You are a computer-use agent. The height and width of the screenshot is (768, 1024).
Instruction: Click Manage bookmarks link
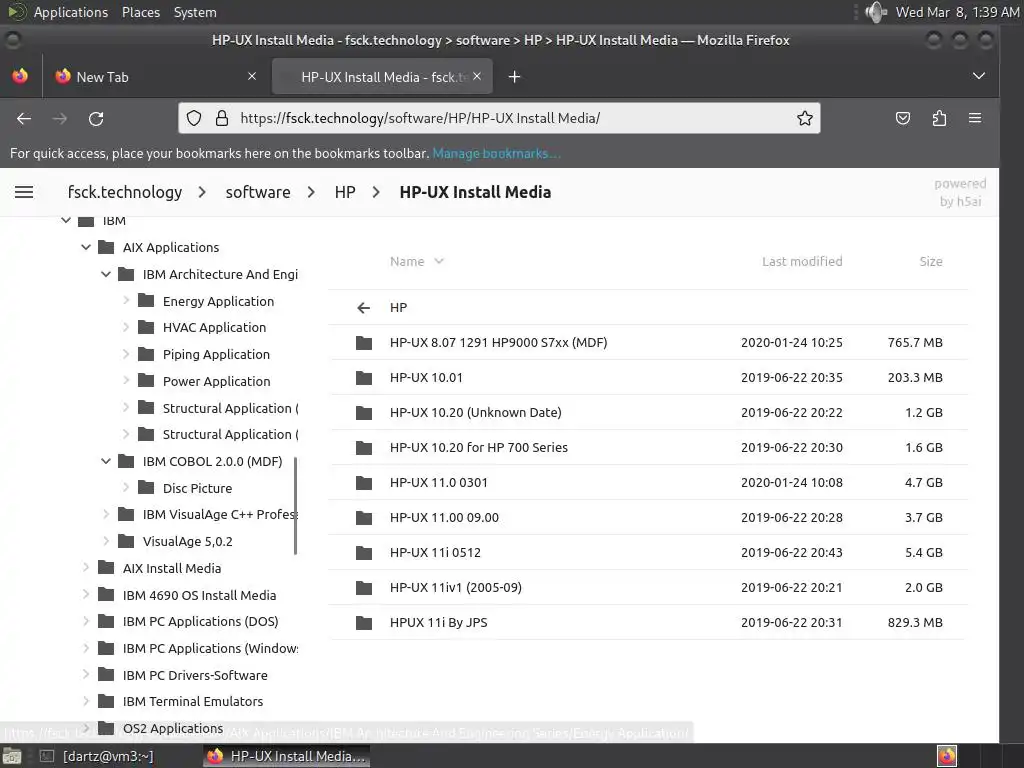pyautogui.click(x=496, y=153)
